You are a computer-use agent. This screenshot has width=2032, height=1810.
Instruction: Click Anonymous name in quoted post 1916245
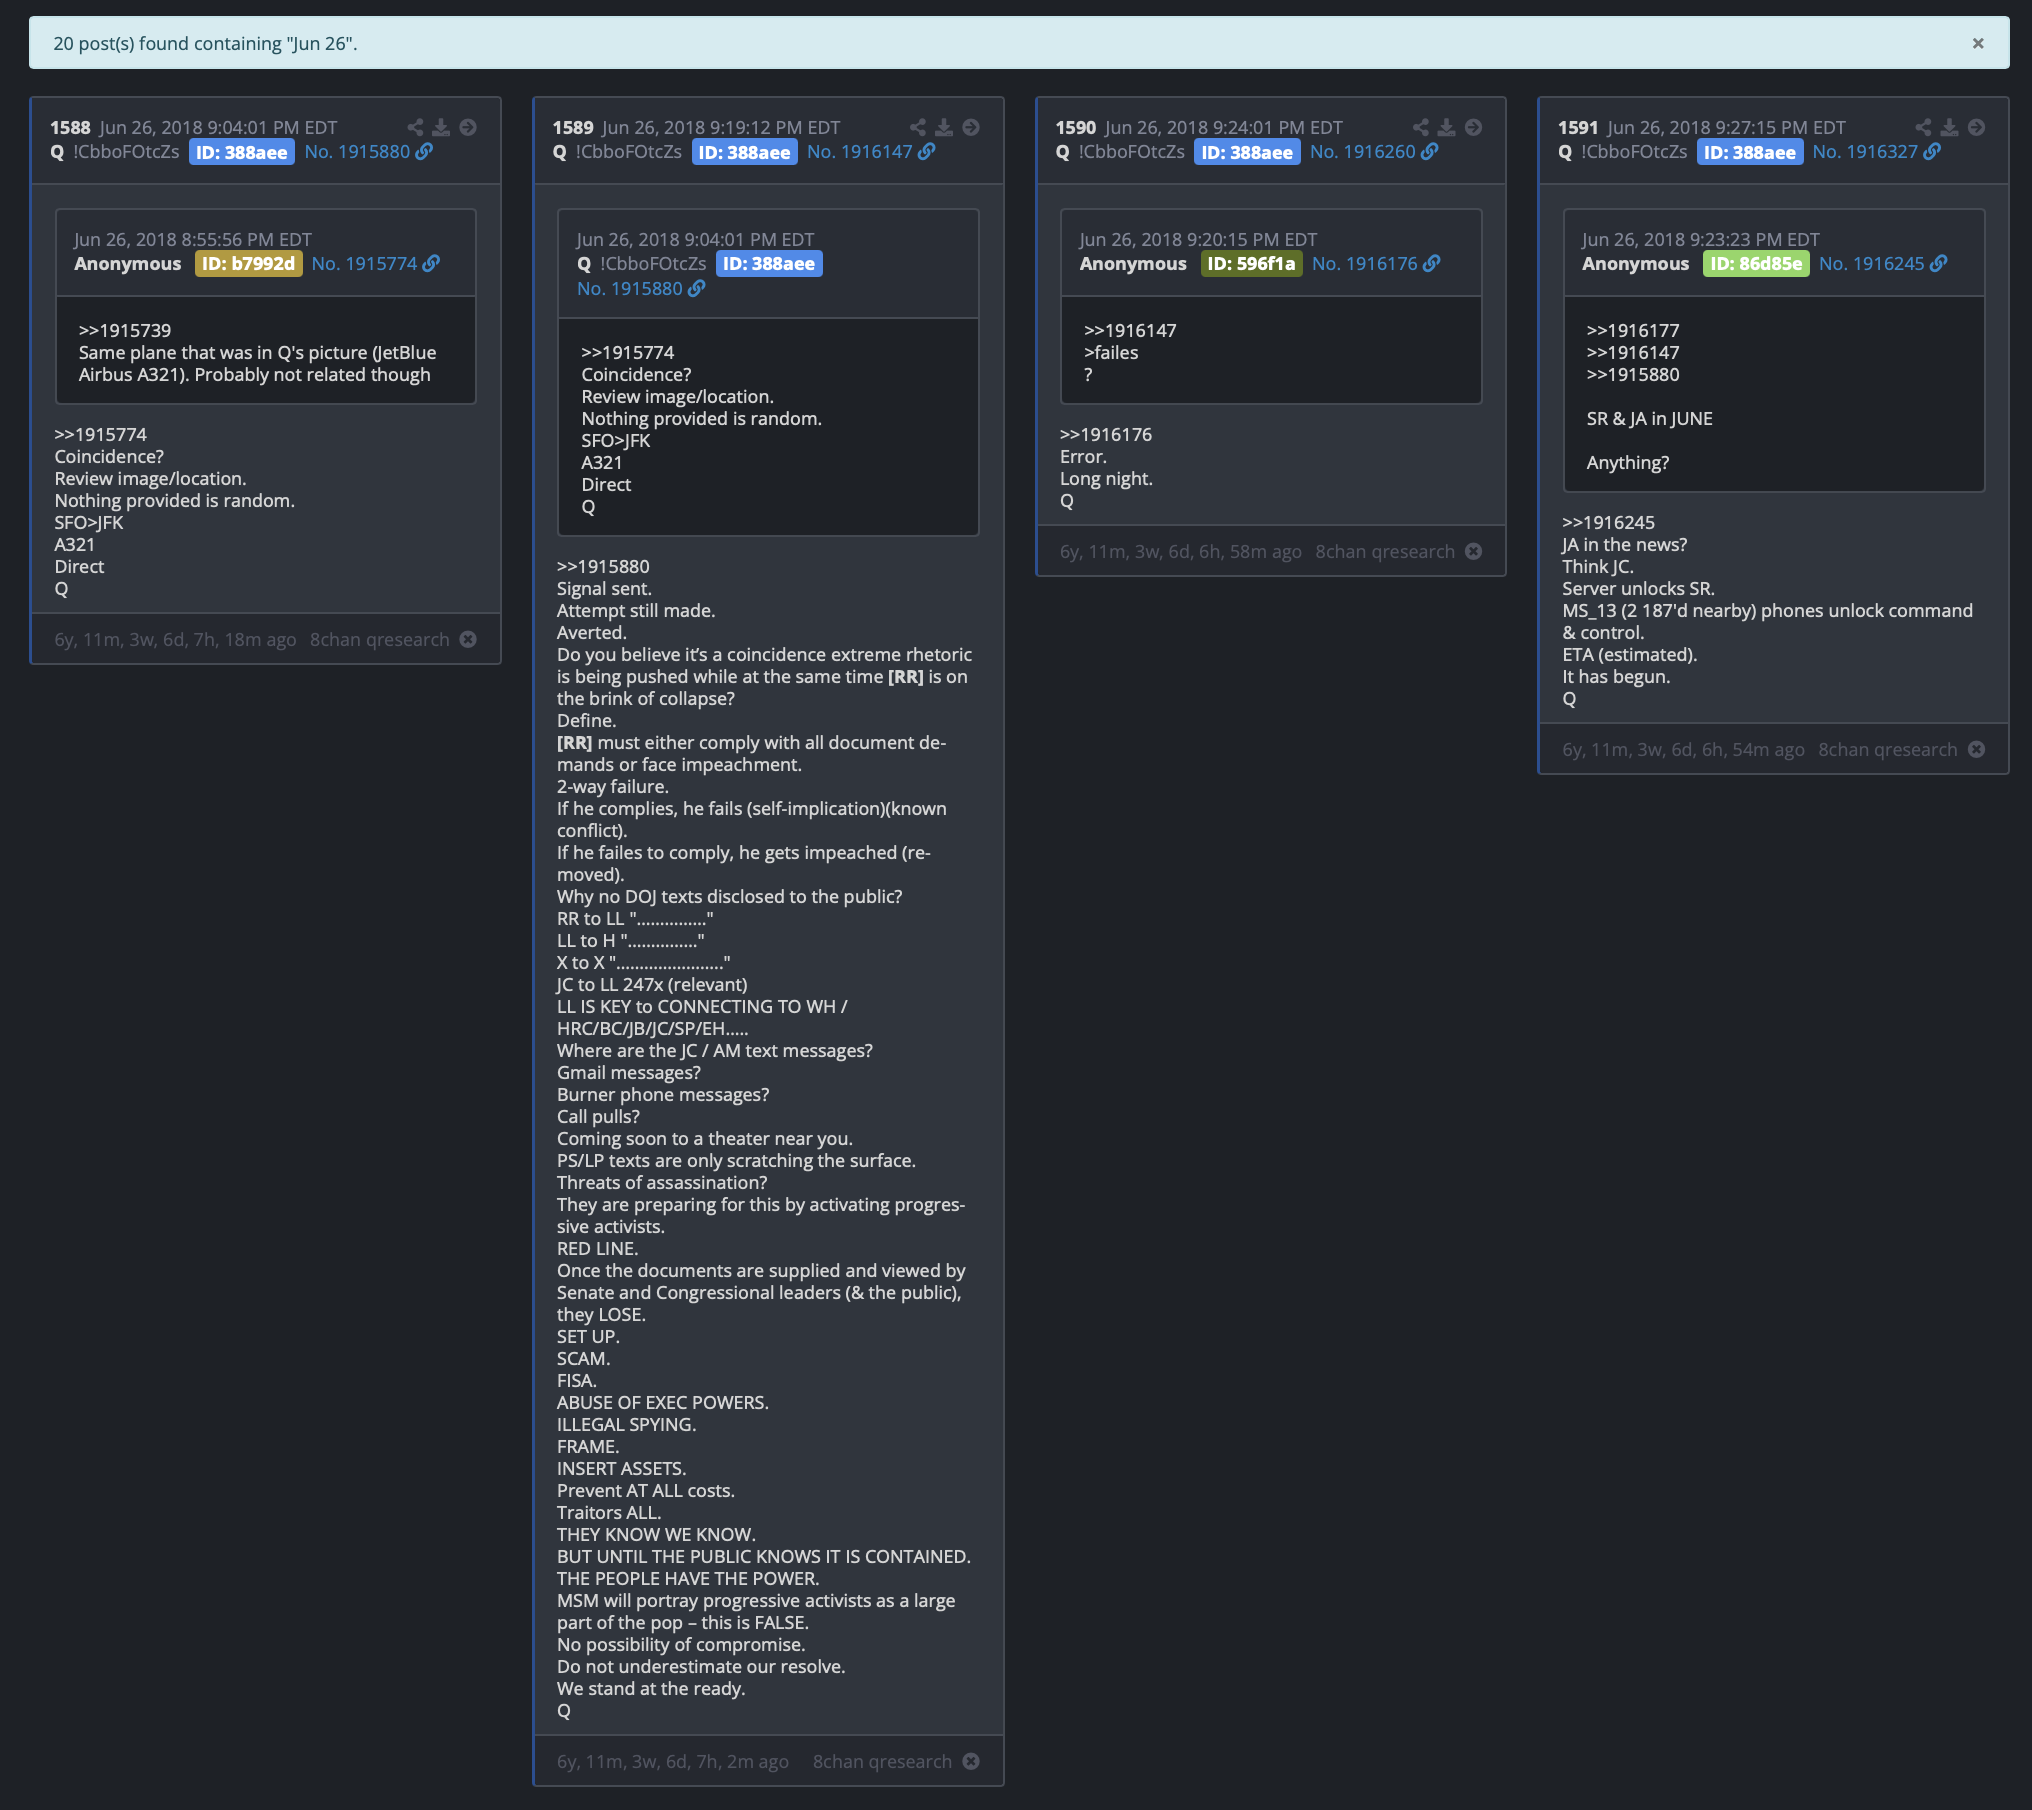[1636, 264]
